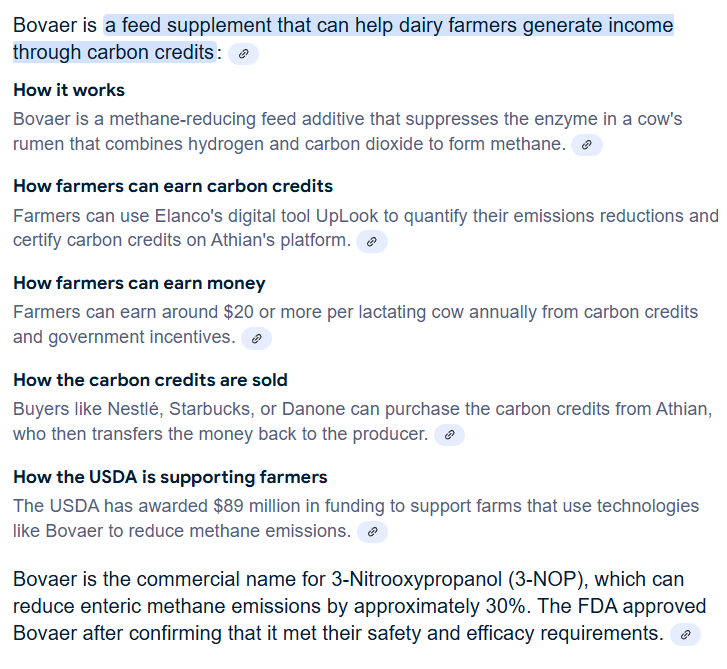This screenshot has width=727, height=669.
Task: Click link icon after "form methane."
Action: coord(586,145)
